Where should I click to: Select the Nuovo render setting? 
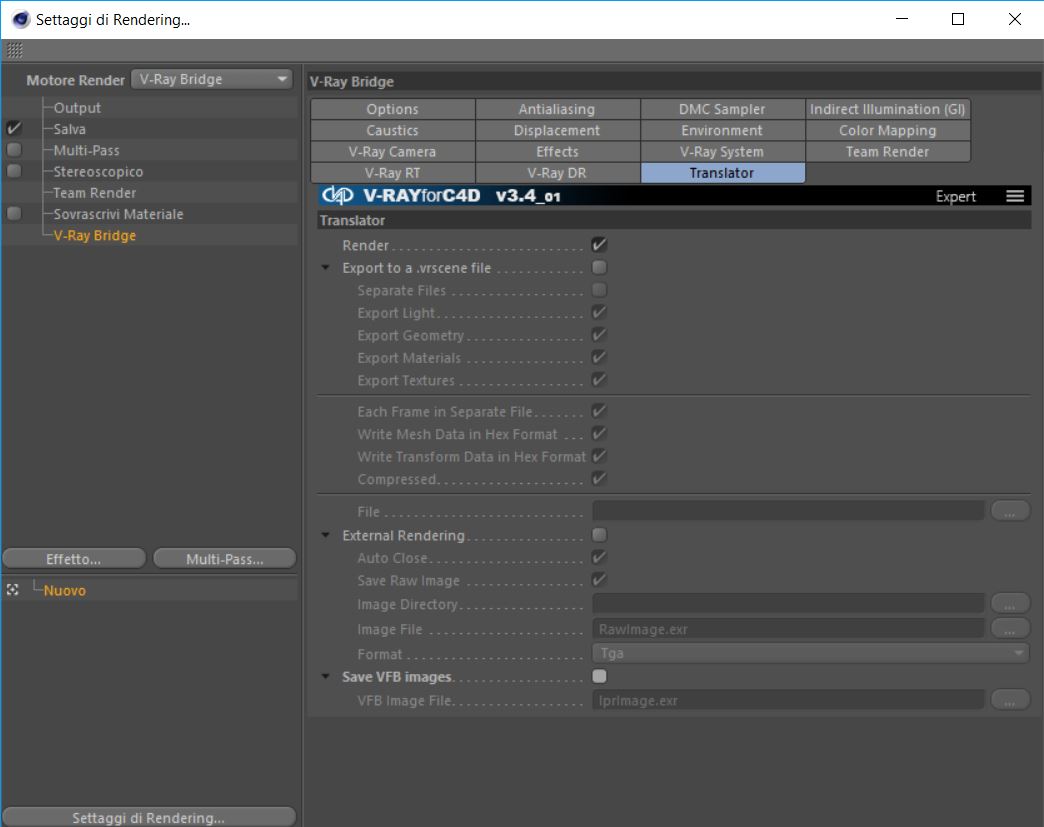point(65,591)
